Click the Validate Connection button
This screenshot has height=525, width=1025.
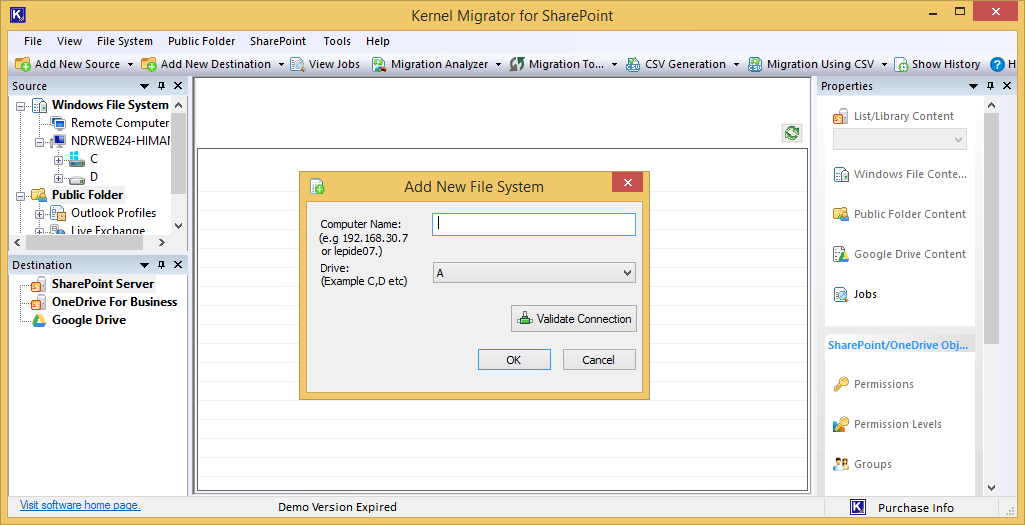click(x=574, y=319)
